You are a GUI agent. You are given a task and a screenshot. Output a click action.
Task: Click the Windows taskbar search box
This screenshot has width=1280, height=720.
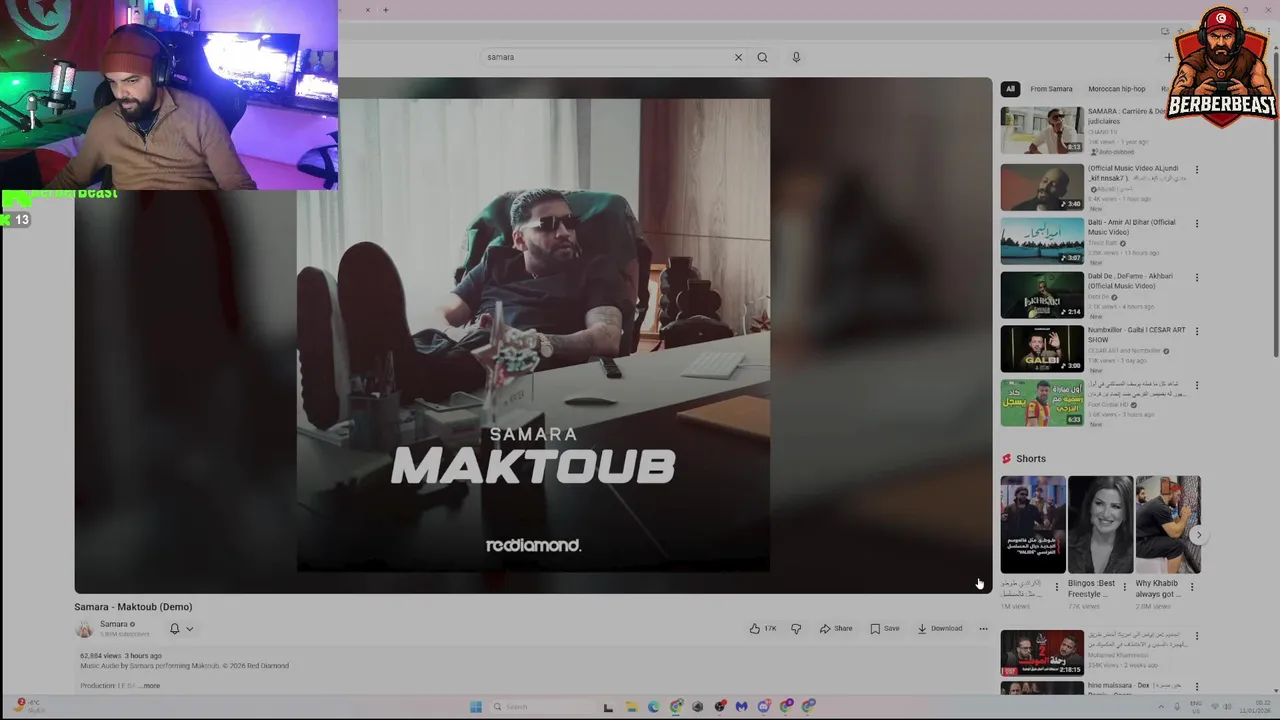(541, 707)
